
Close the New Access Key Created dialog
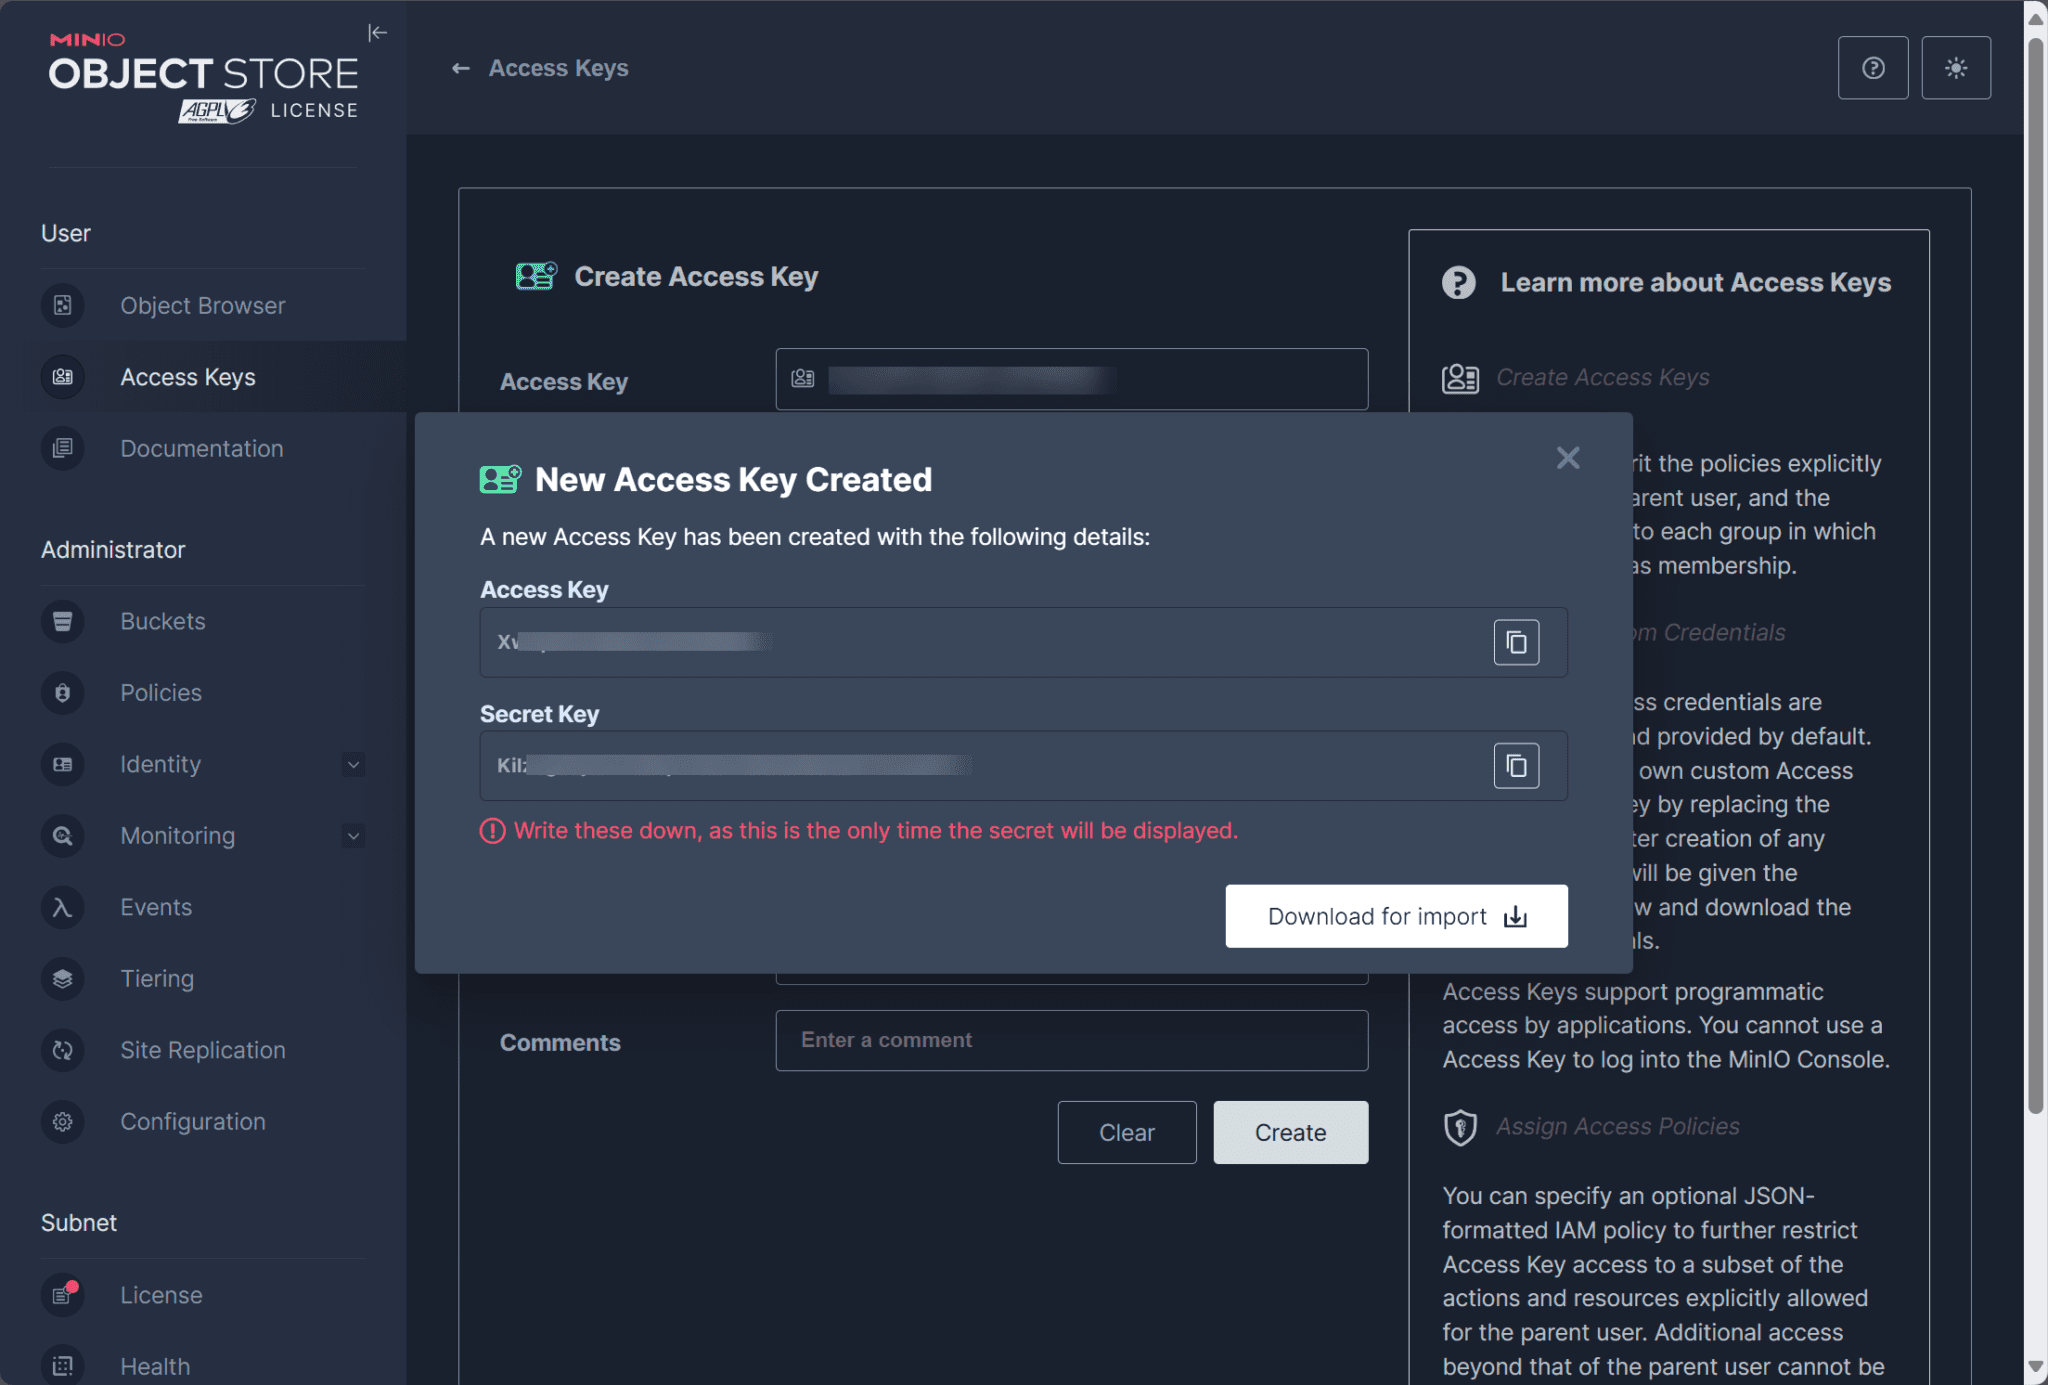(1567, 458)
